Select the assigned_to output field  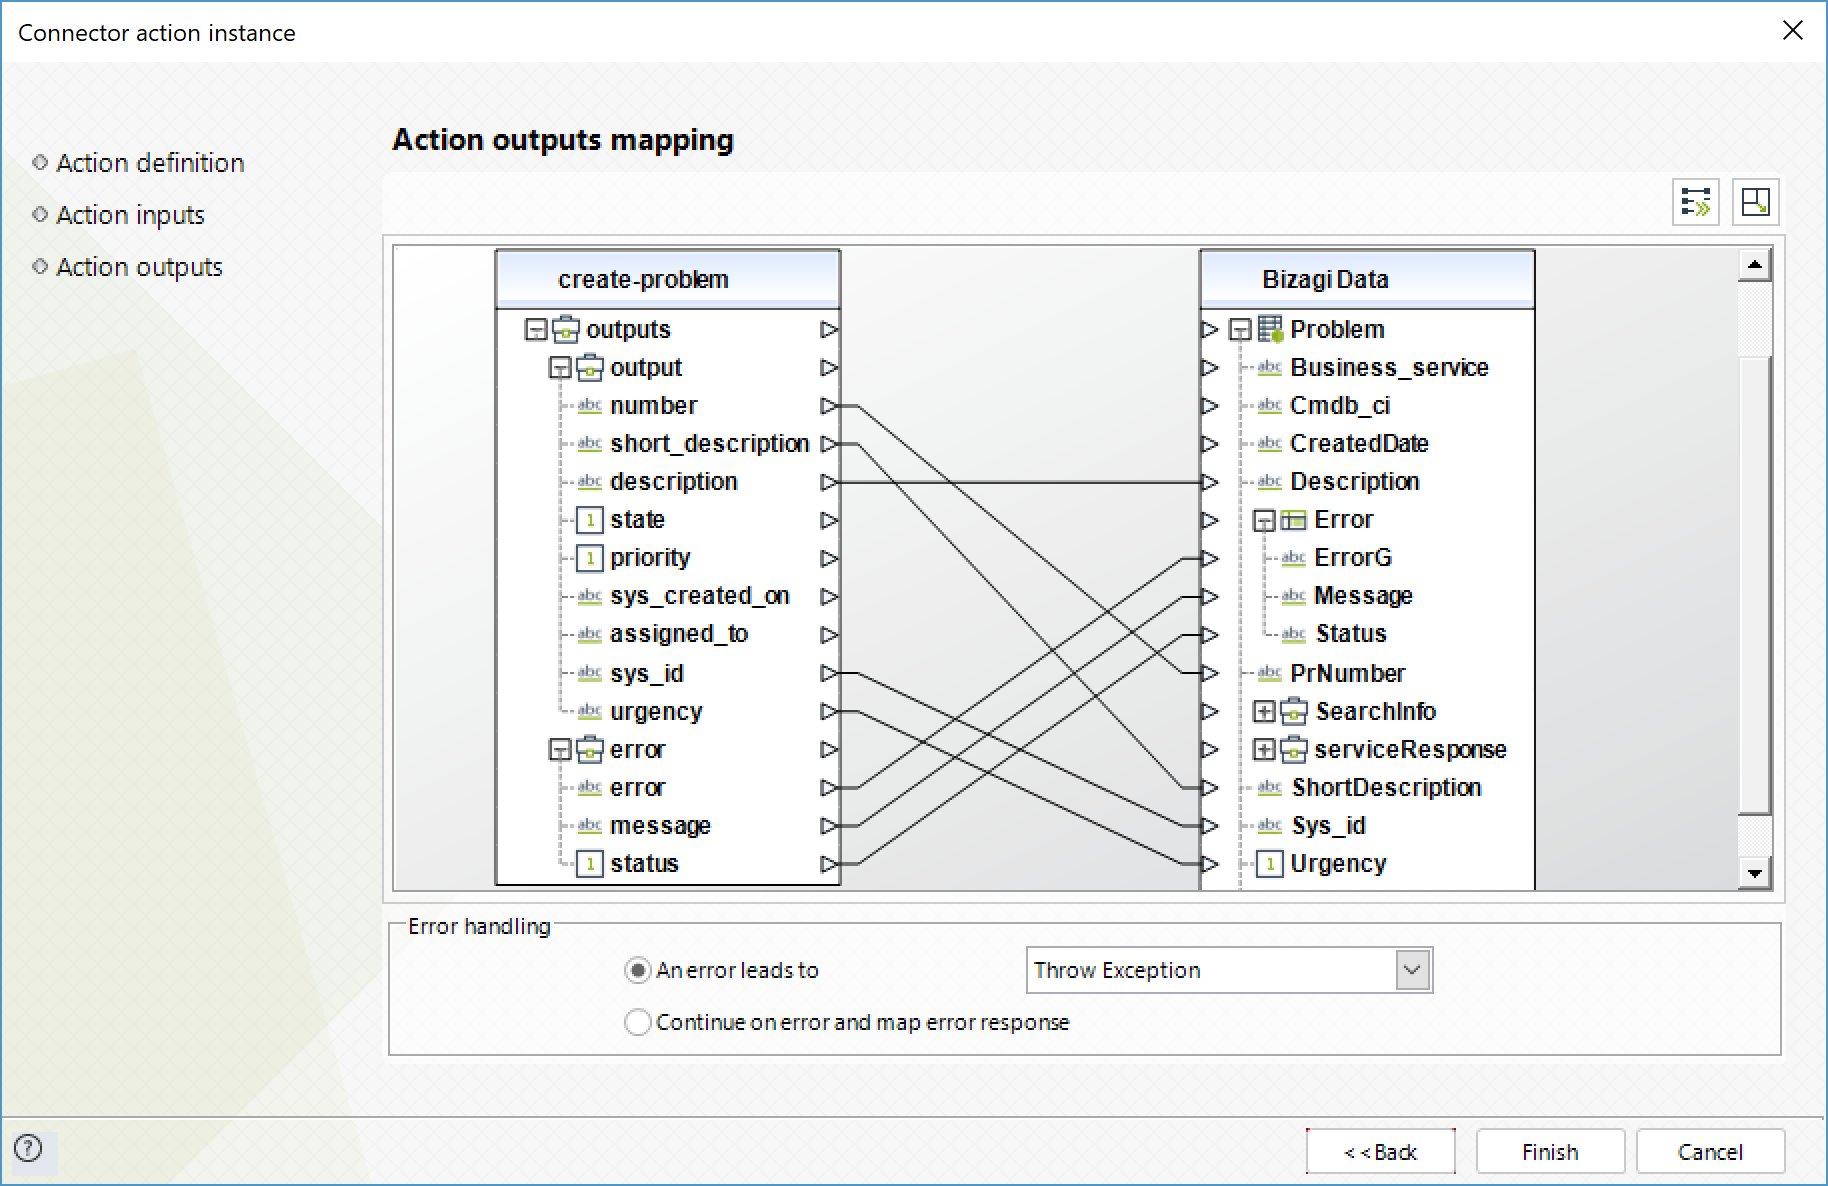point(679,634)
